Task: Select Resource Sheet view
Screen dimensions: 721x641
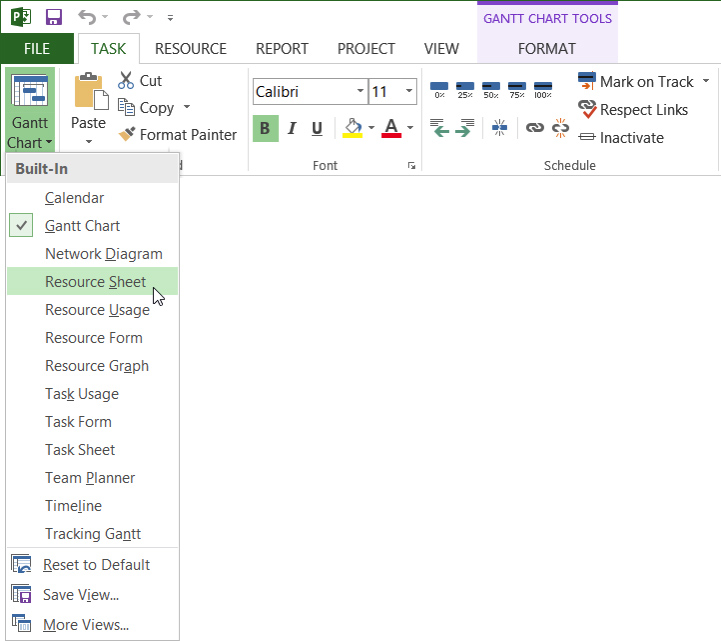Action: coord(92,281)
